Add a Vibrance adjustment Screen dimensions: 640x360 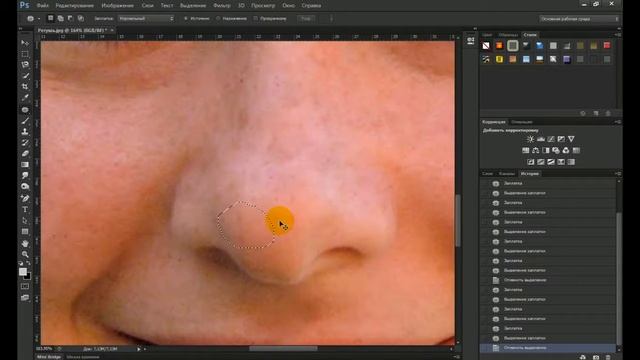click(x=571, y=139)
